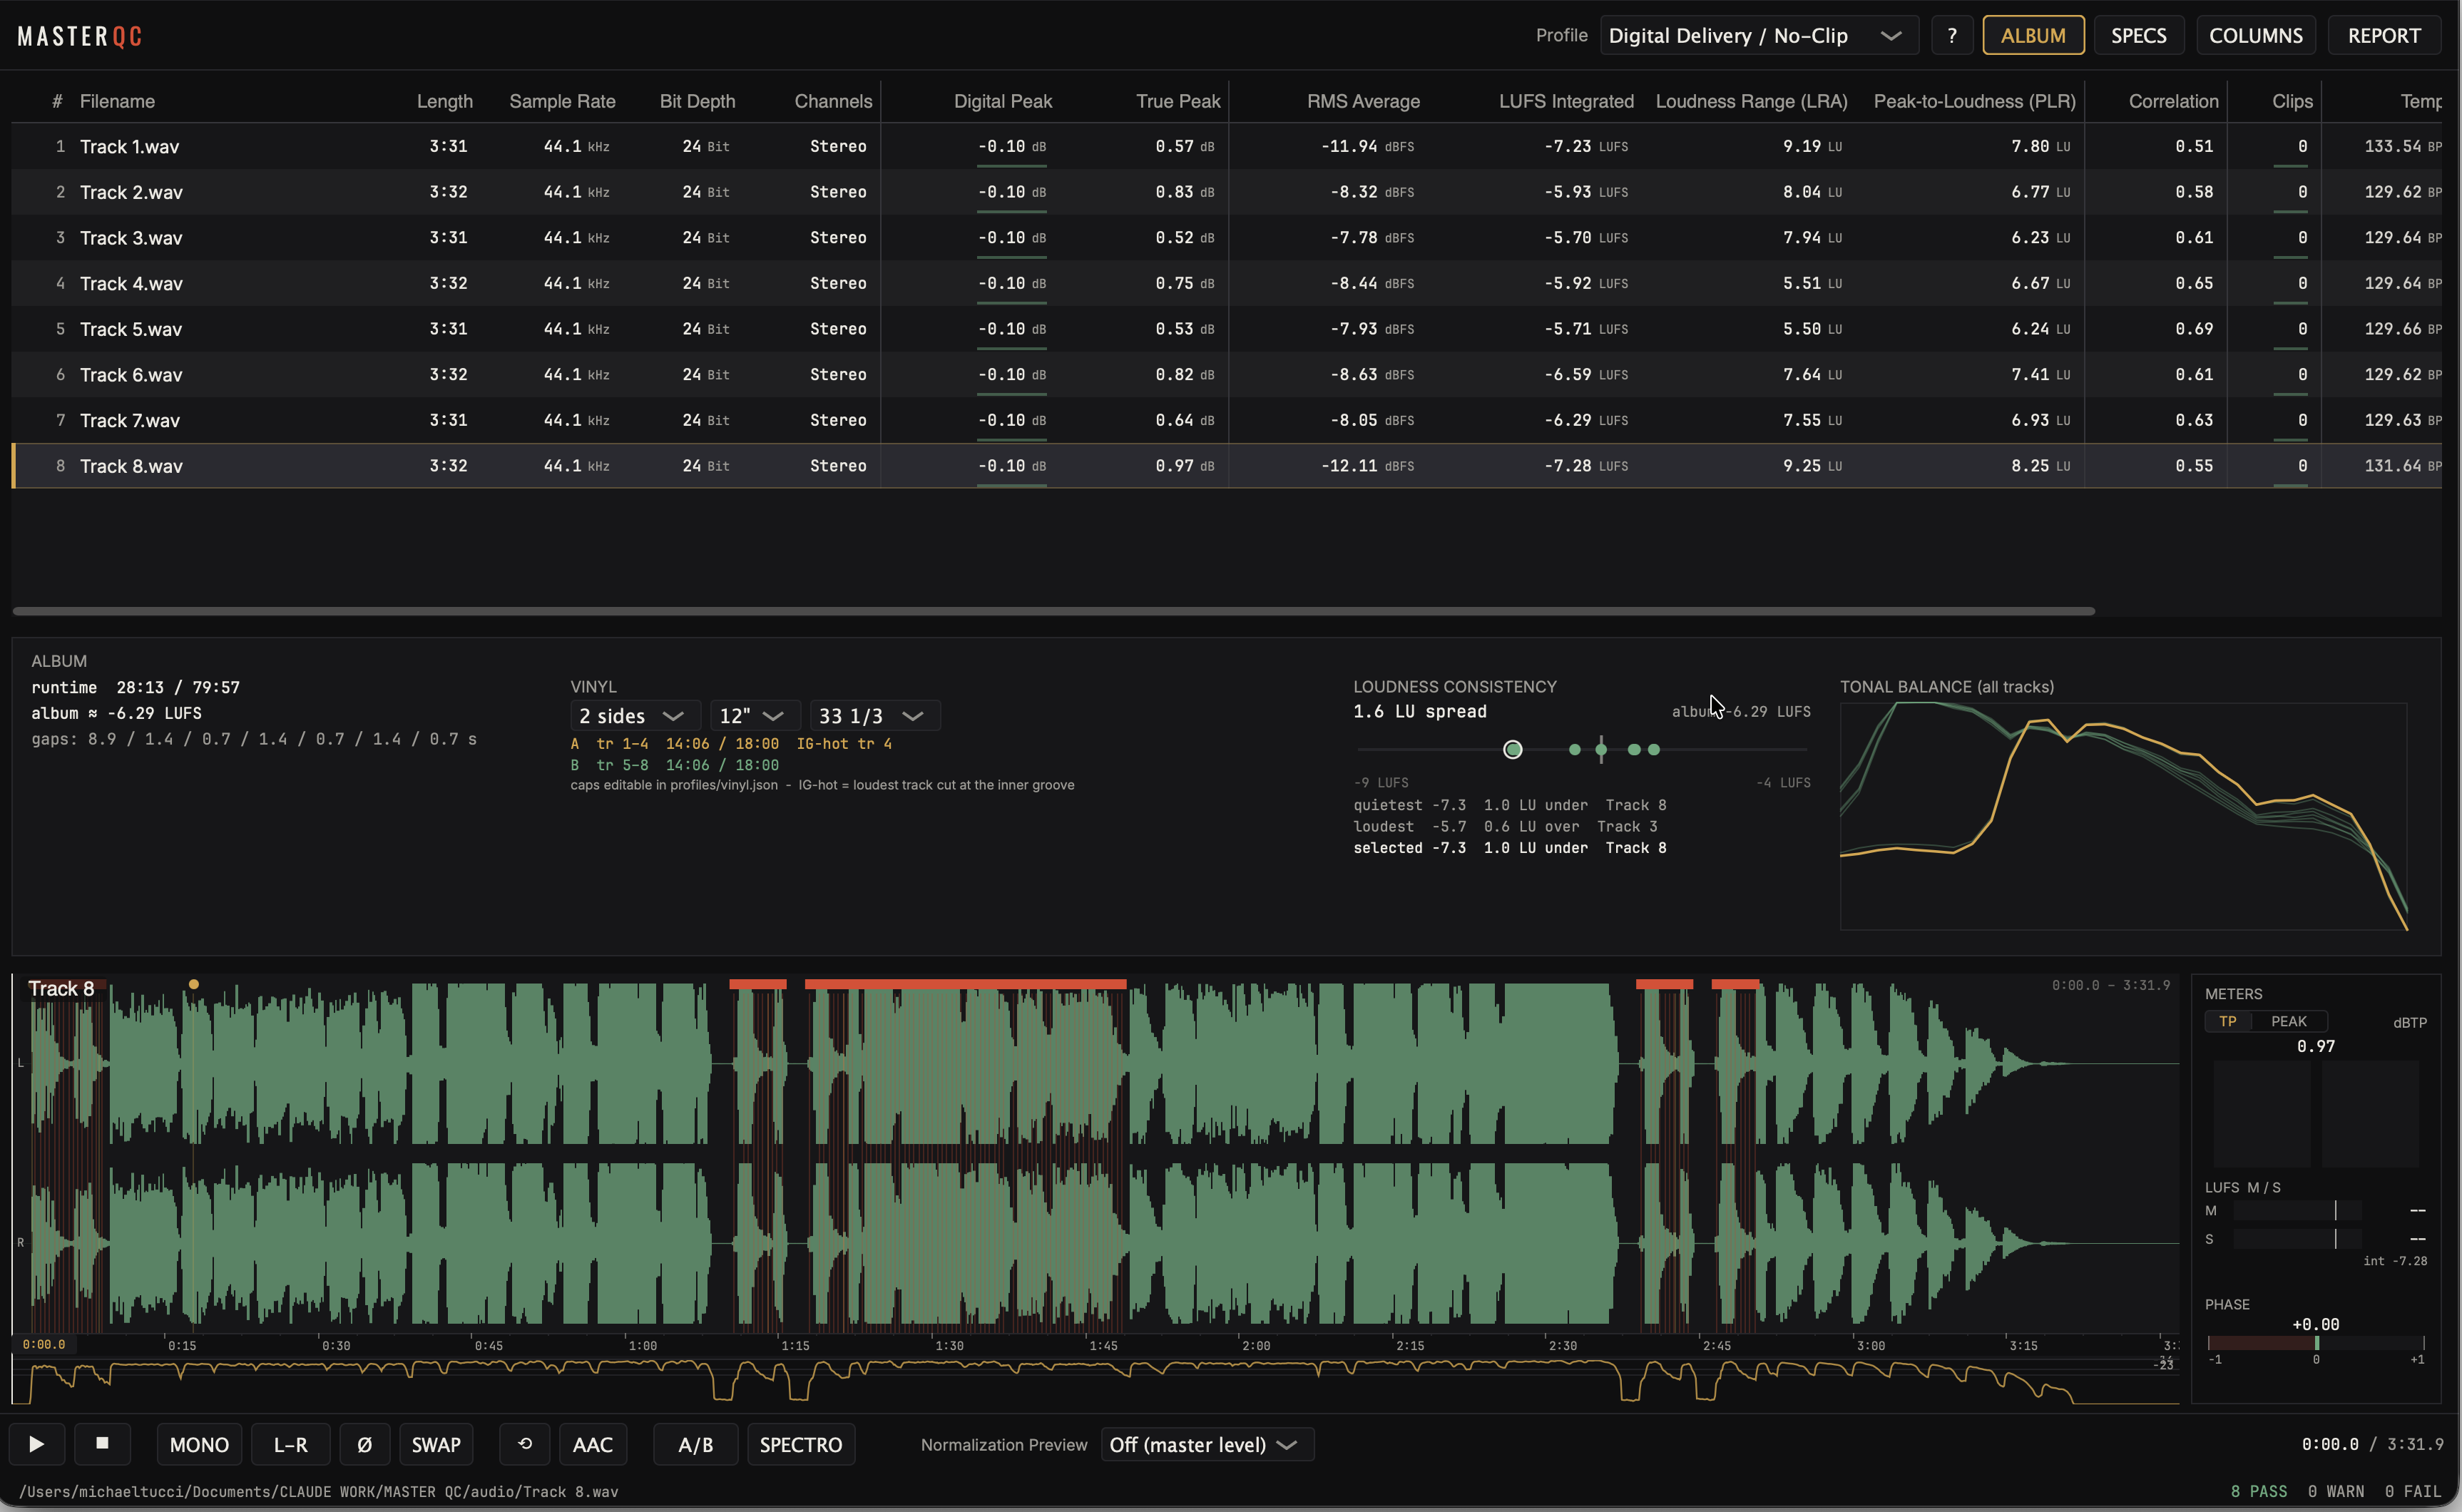Open the Profile dropdown Digital Delivery / No-Clip
The height and width of the screenshot is (1512, 2462).
tap(1758, 36)
